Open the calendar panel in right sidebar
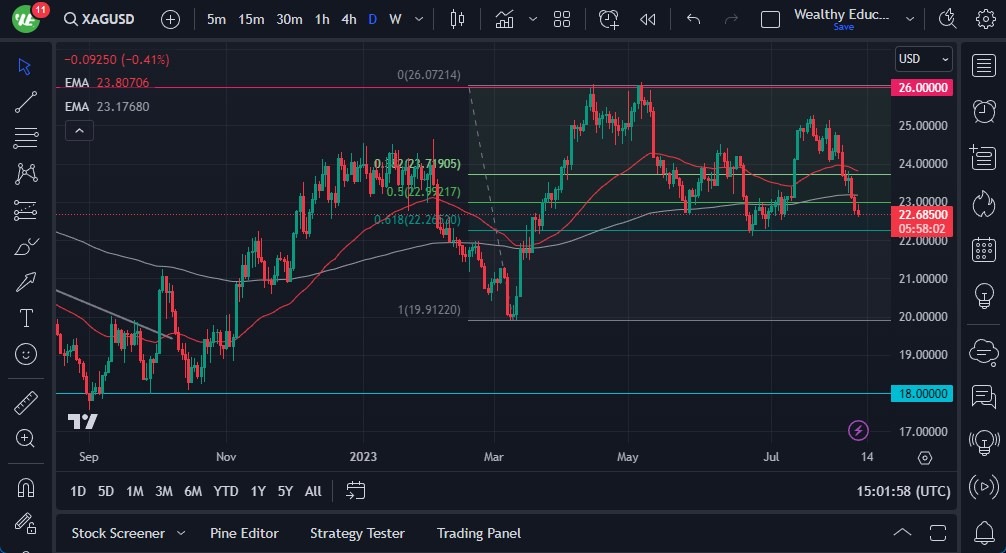Image resolution: width=1006 pixels, height=553 pixels. click(x=983, y=249)
